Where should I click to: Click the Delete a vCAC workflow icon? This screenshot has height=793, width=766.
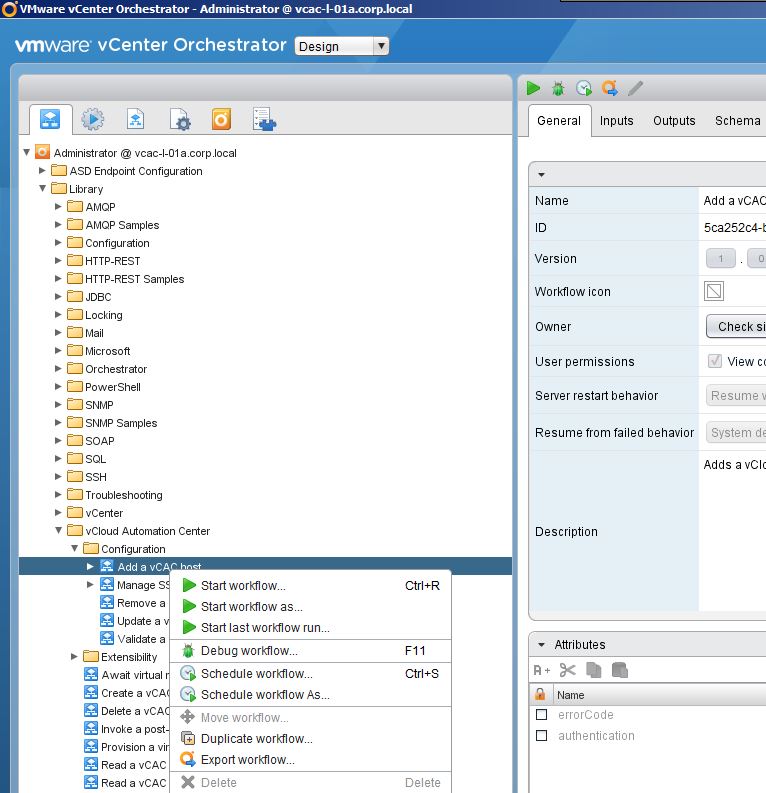coord(91,711)
